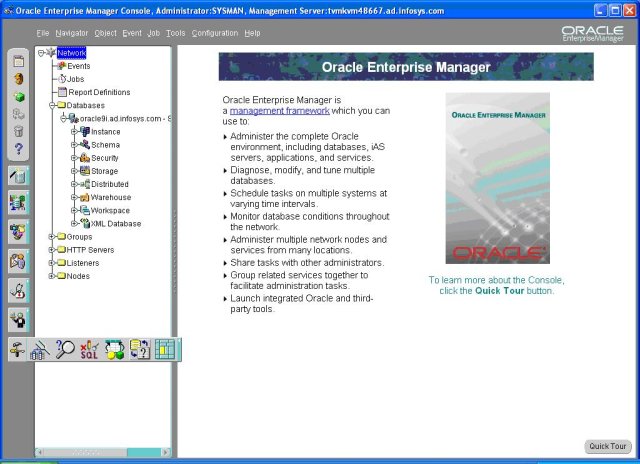The image size is (640, 464).
Task: Click the orange face icon in the side toolbar
Action: coord(19,79)
